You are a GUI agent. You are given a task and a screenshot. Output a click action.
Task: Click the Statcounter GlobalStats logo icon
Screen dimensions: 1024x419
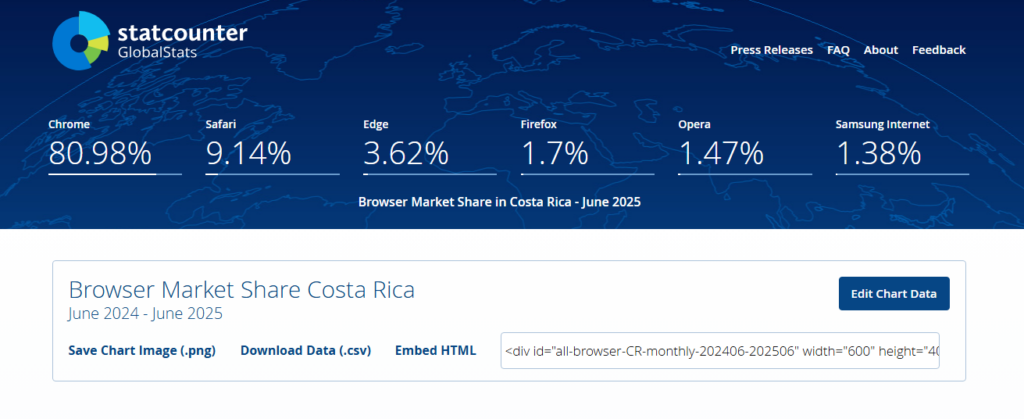click(x=80, y=40)
